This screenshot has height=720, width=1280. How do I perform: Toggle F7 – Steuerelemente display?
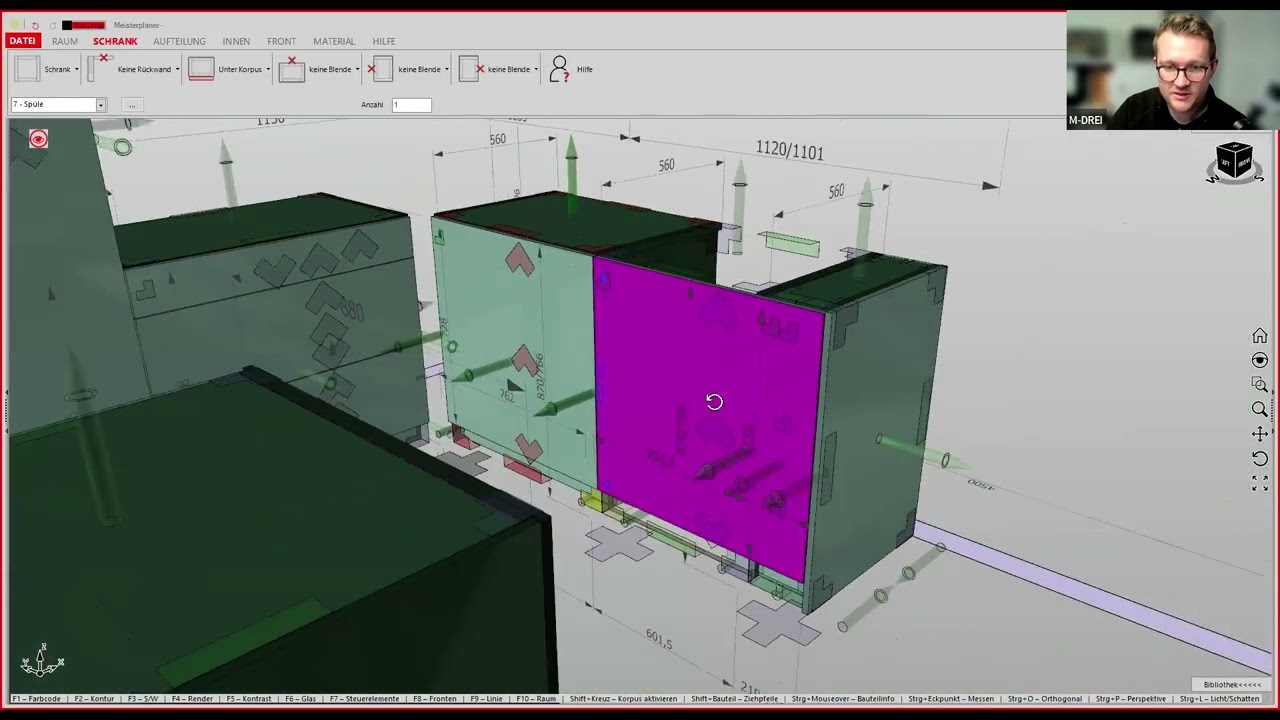(364, 699)
